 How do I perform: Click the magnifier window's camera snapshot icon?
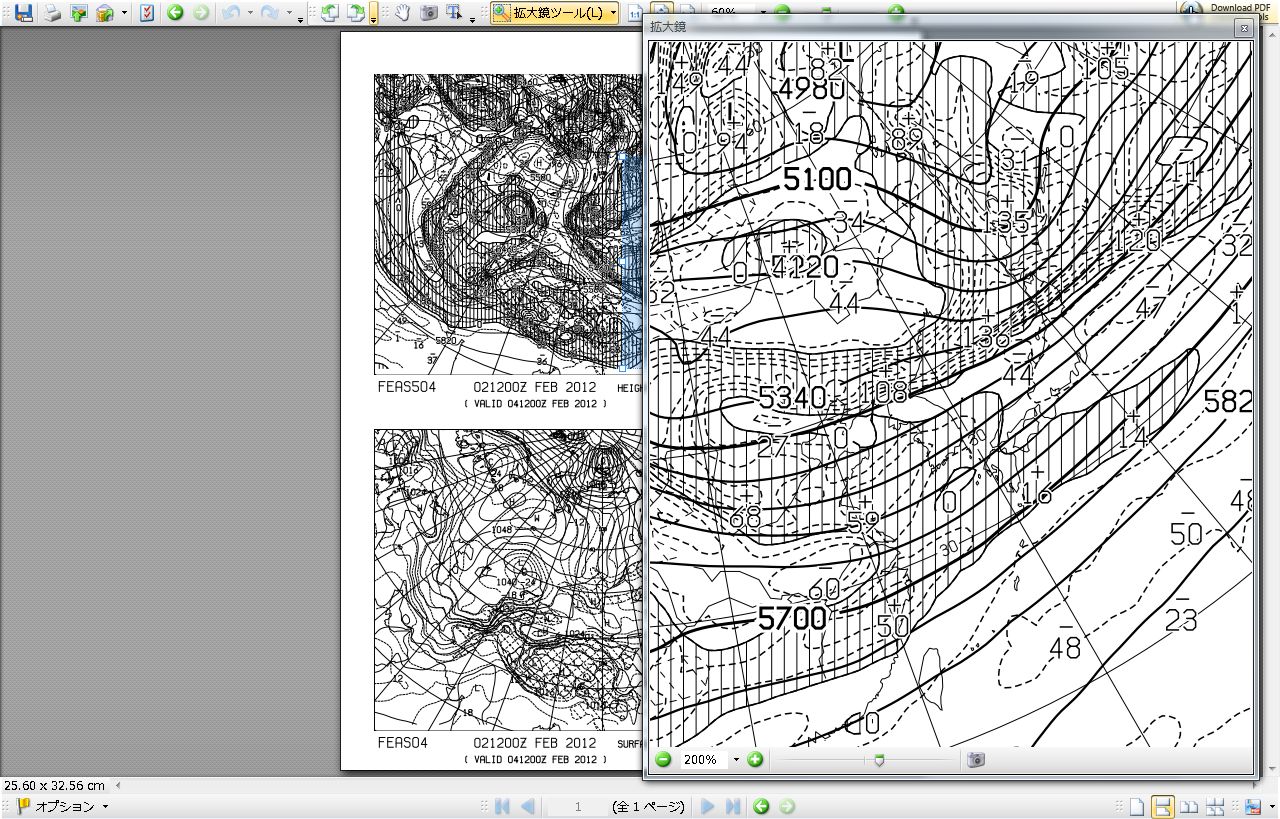[976, 760]
